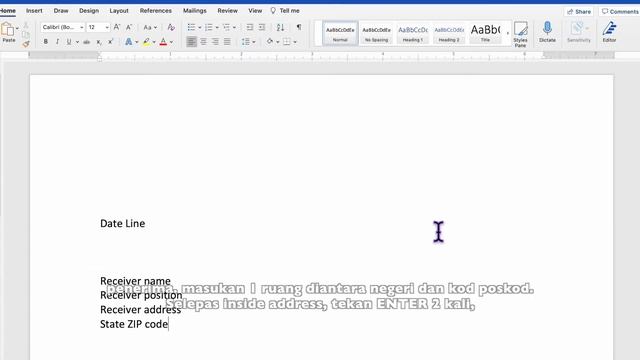Expand the styles gallery arrow

(508, 33)
